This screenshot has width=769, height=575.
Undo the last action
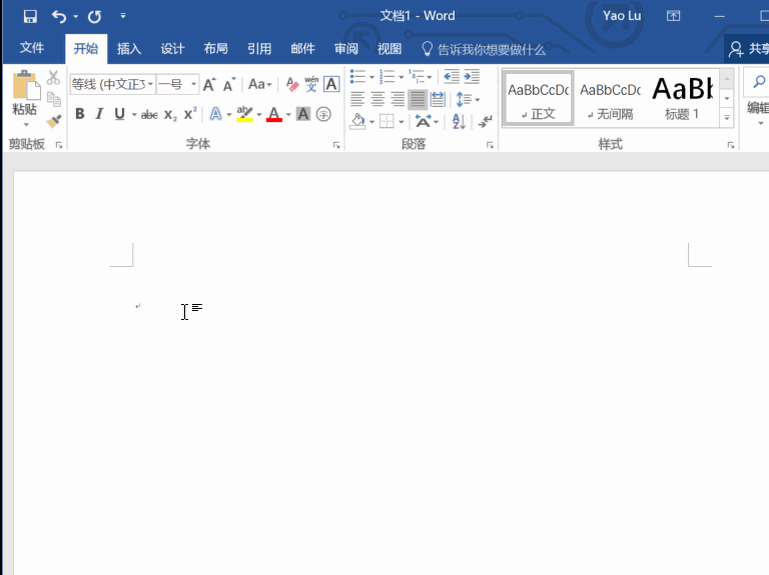tap(59, 17)
